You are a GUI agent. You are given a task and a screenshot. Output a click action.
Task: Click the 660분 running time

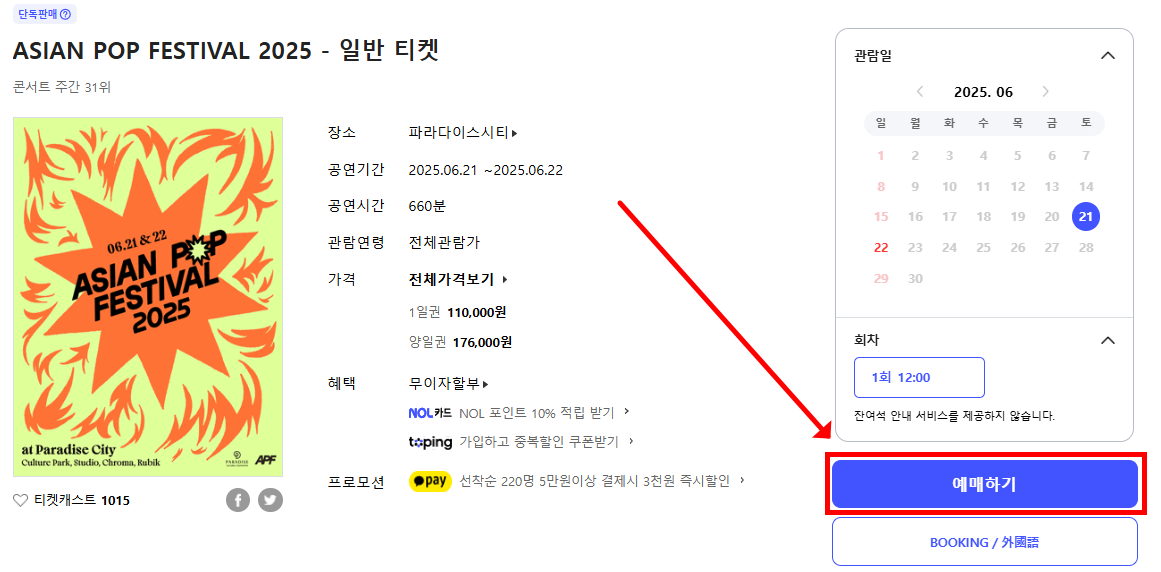pos(427,206)
